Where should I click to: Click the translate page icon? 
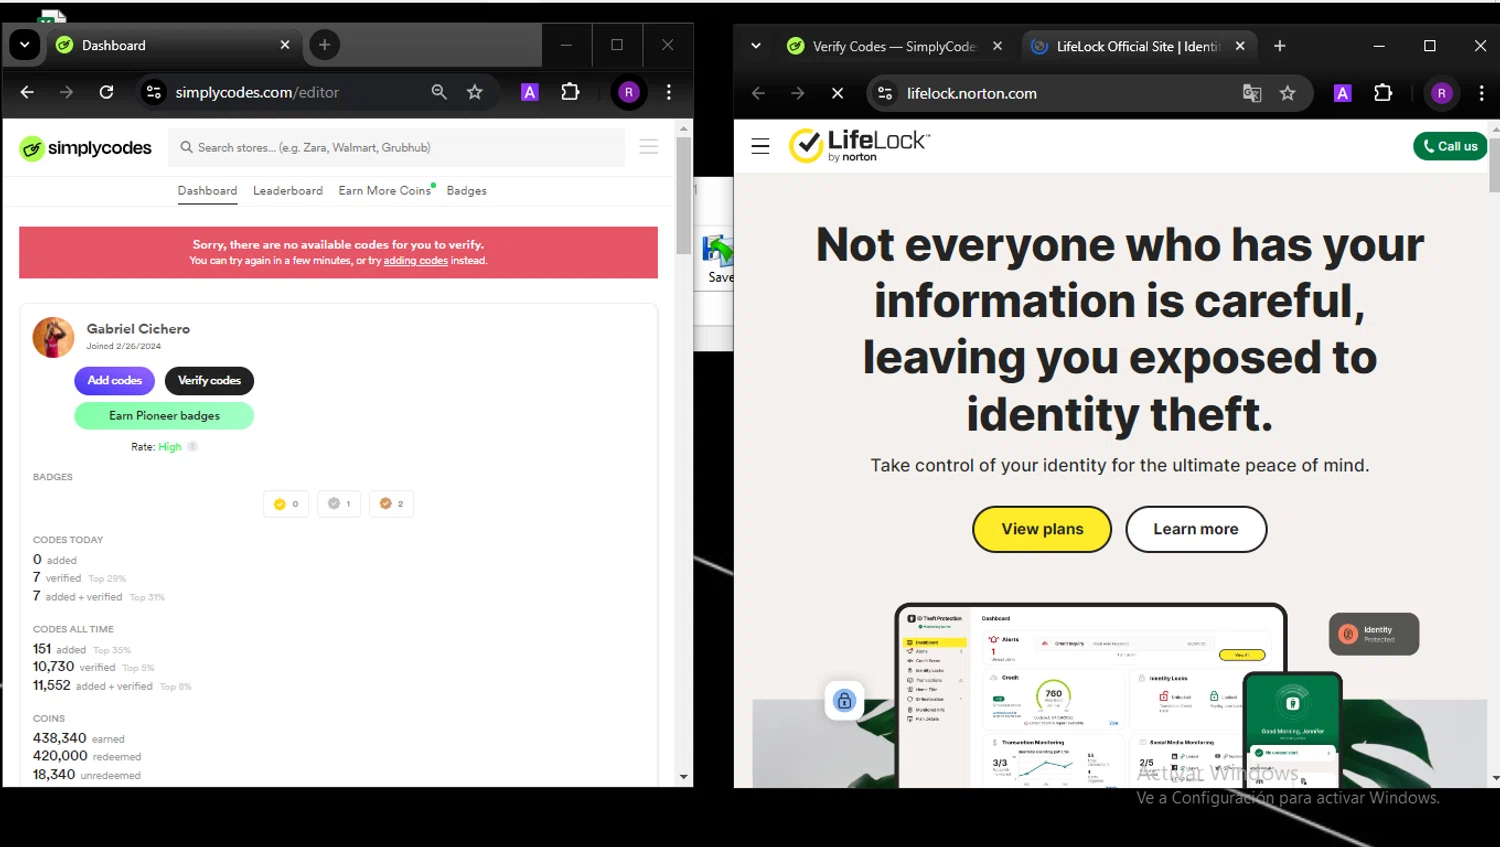pos(1251,93)
